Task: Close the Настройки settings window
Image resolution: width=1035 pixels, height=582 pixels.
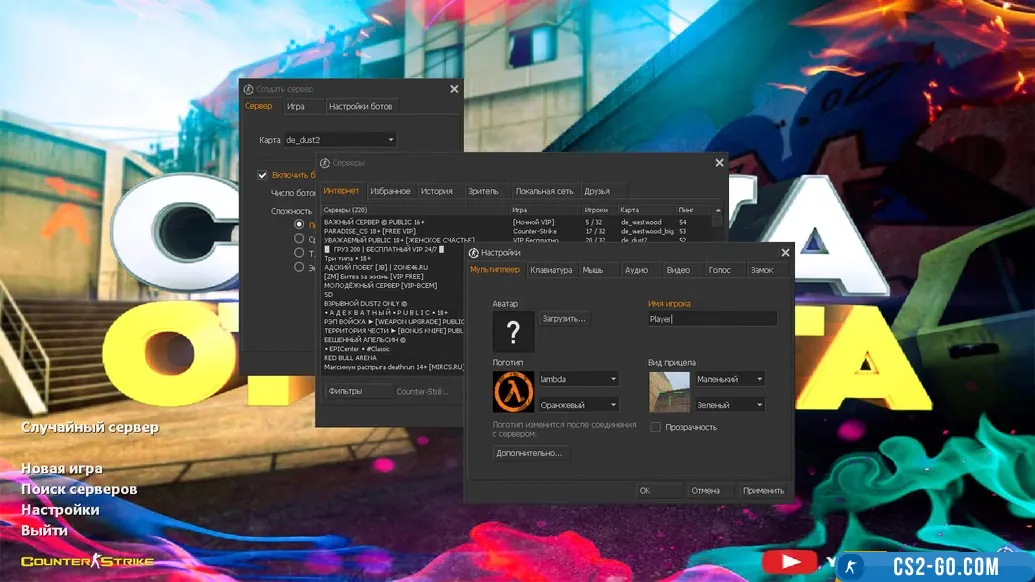Action: click(785, 253)
